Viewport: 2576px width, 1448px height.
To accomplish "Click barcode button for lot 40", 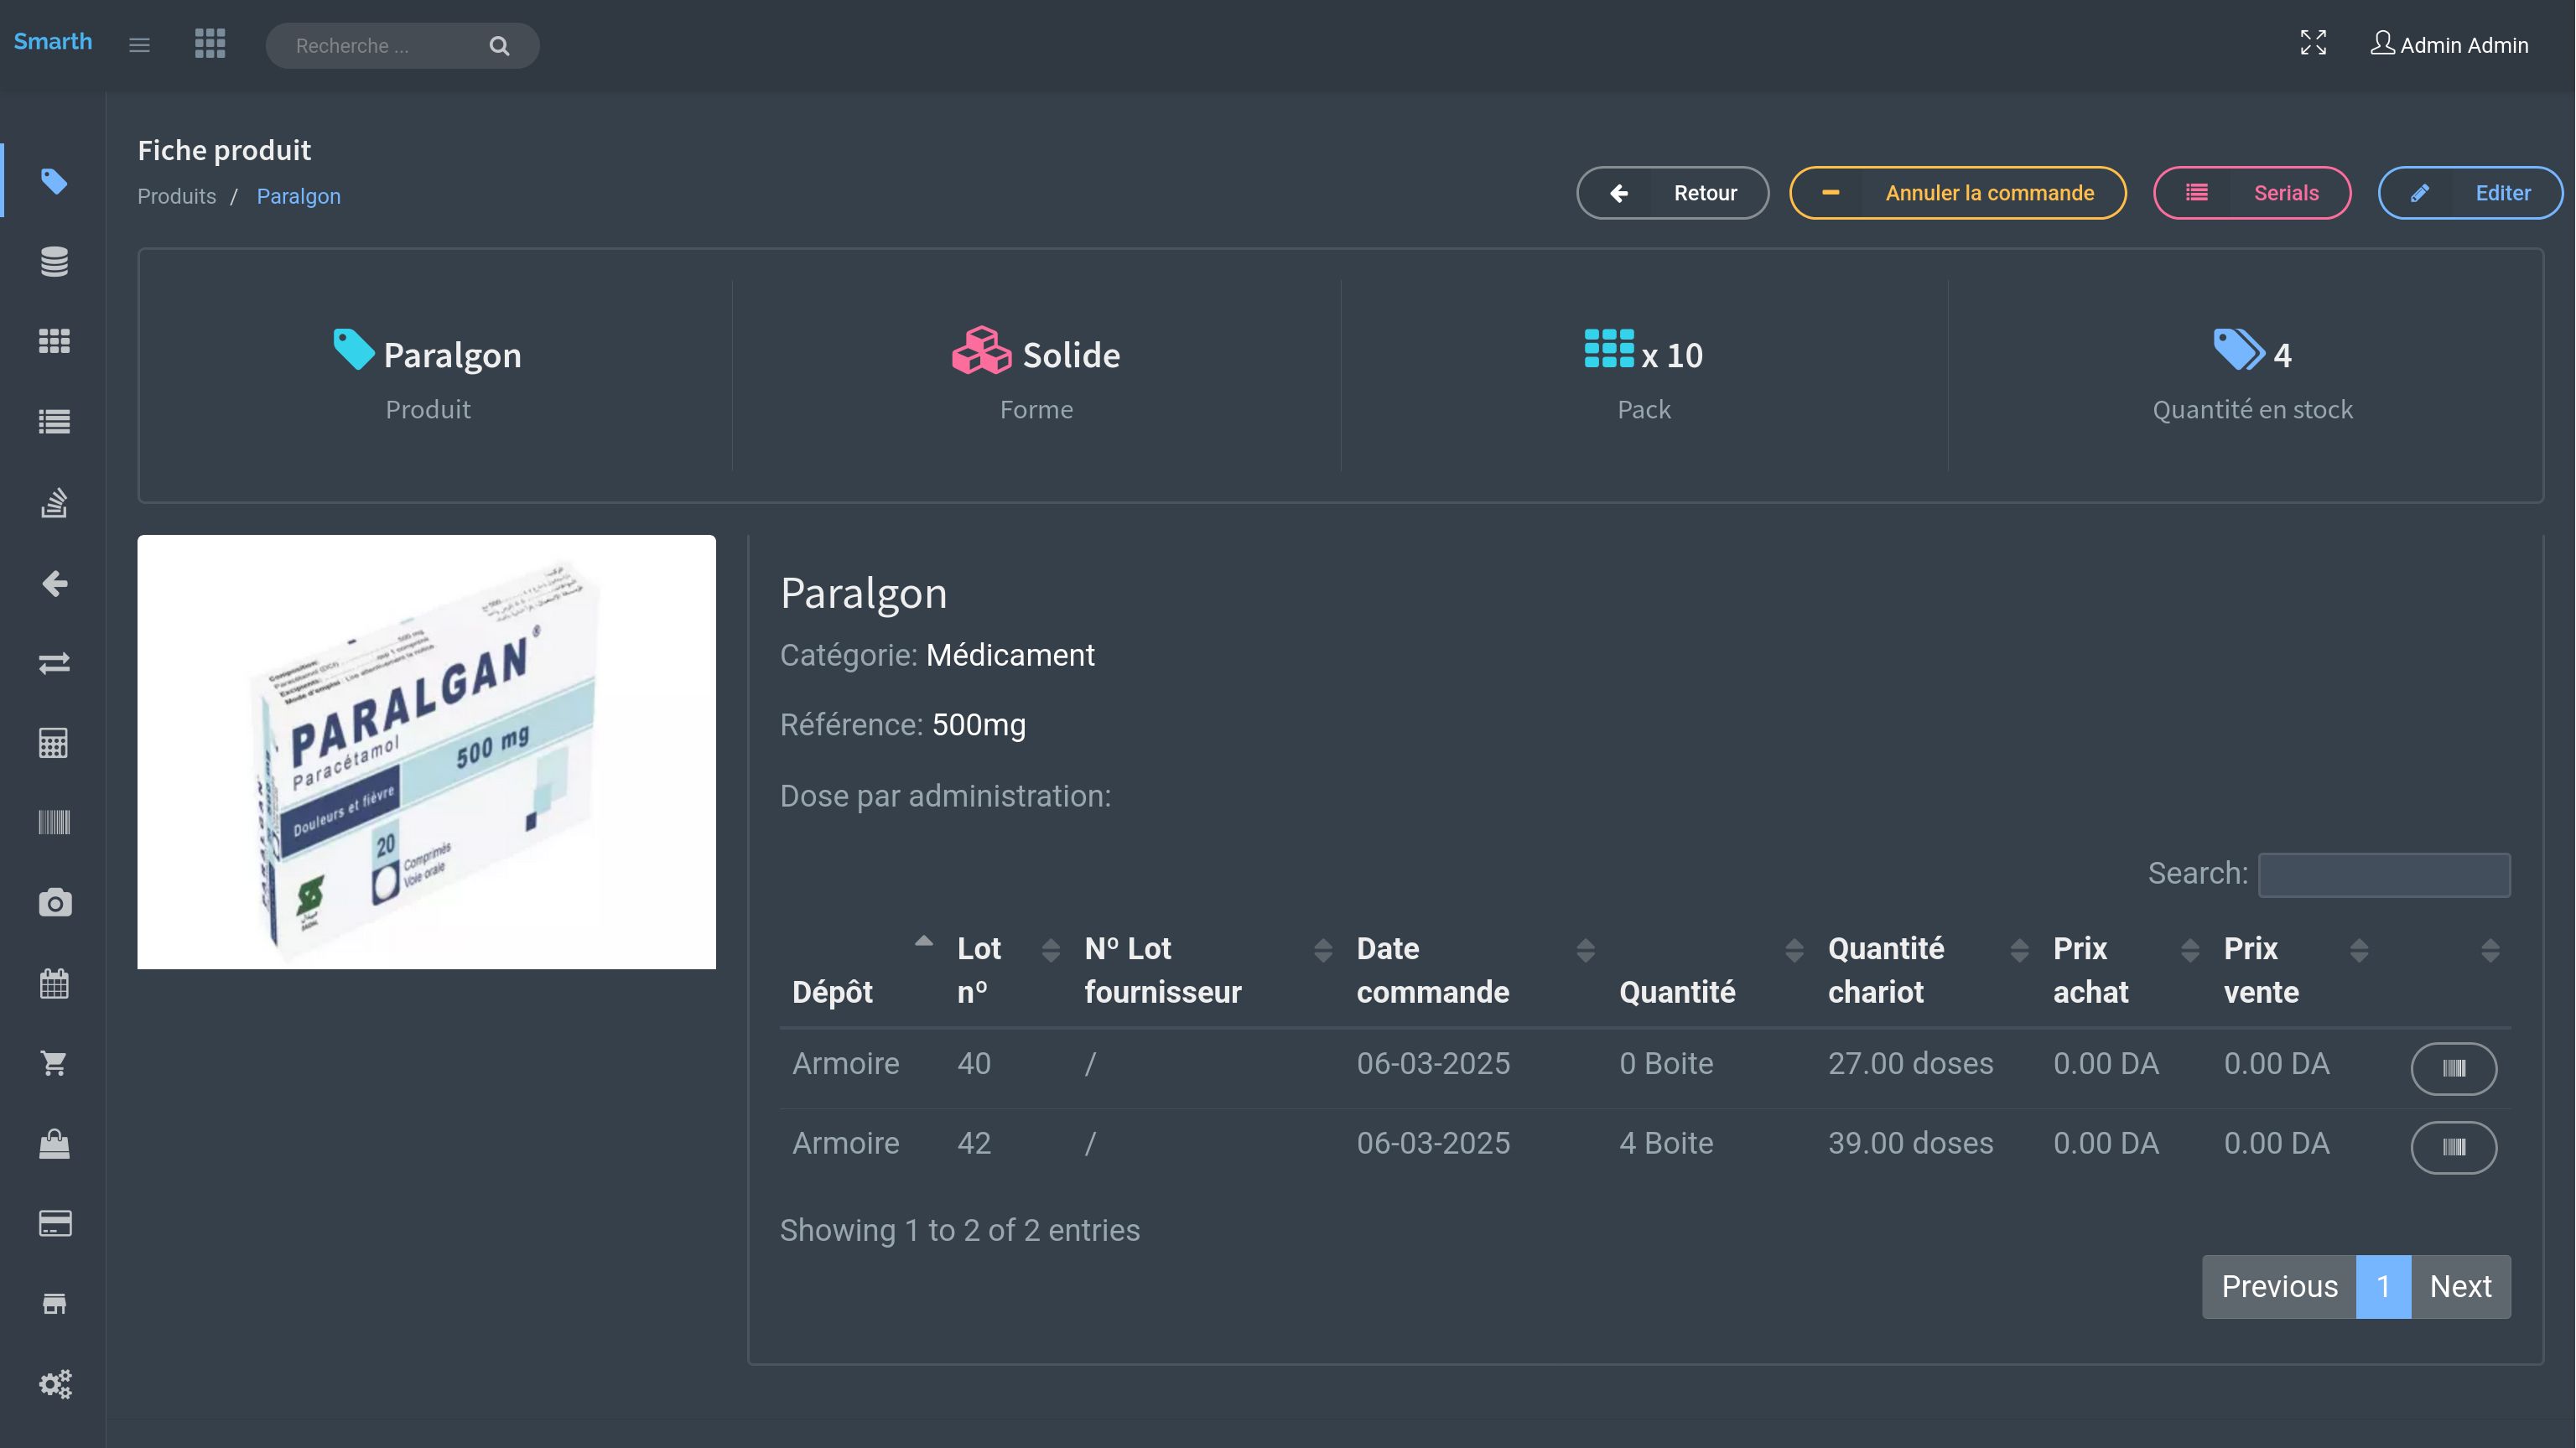I will [x=2453, y=1068].
